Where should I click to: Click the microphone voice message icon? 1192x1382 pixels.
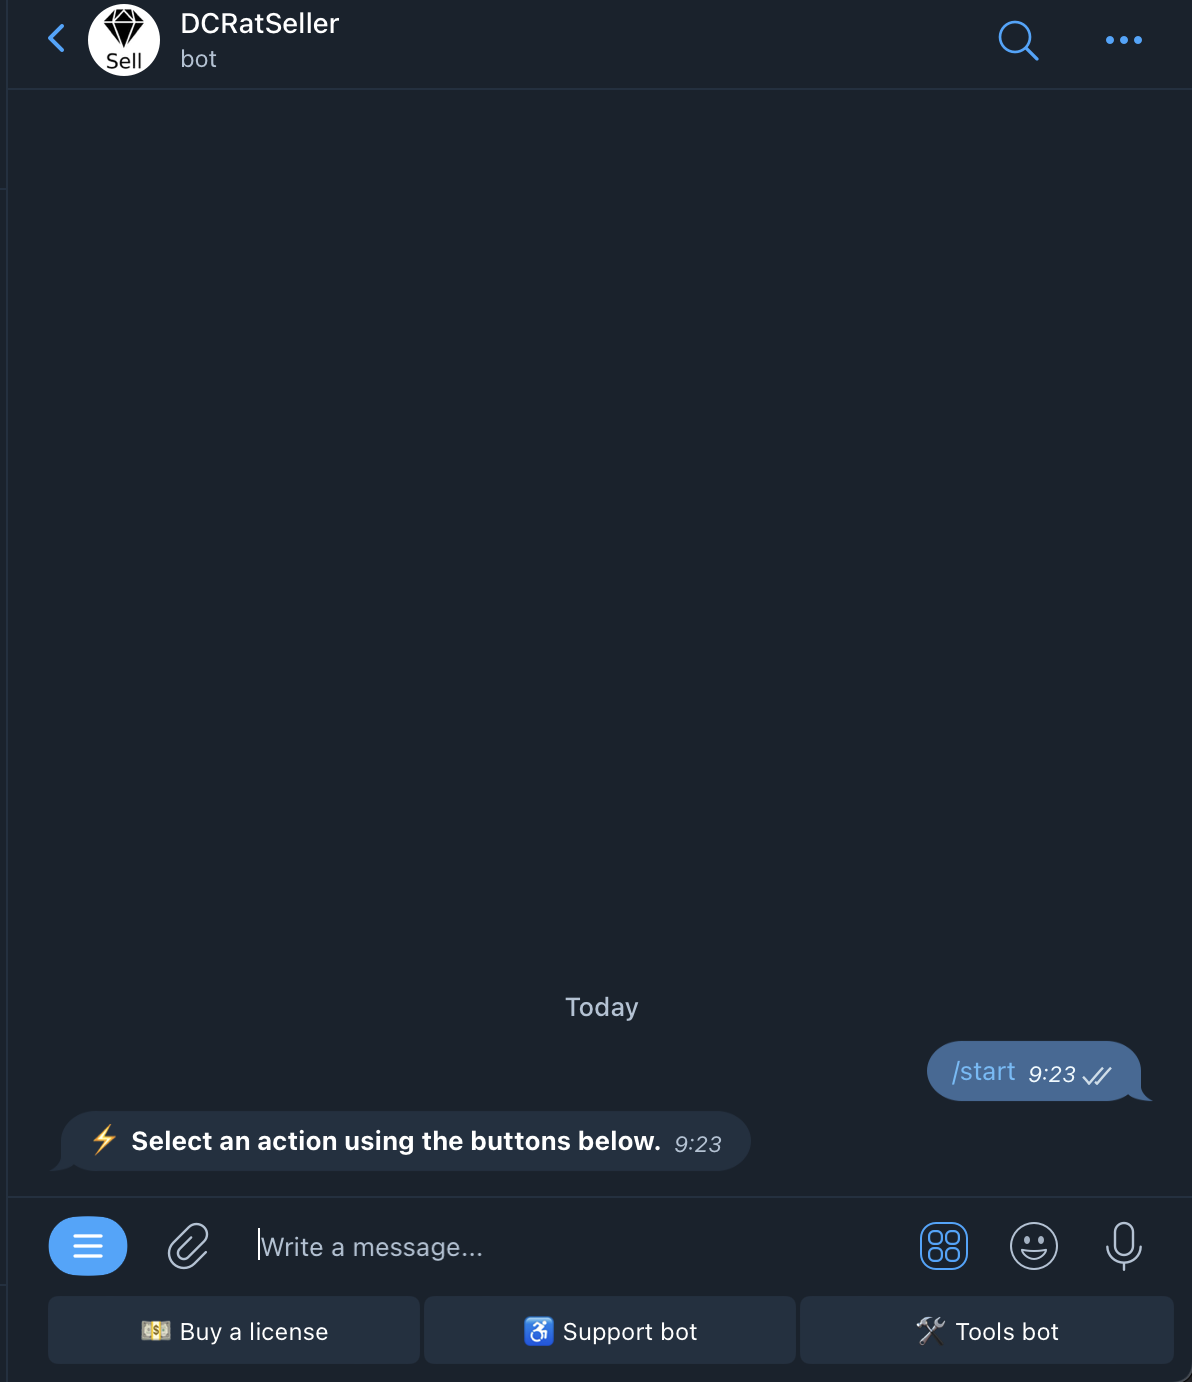point(1123,1246)
